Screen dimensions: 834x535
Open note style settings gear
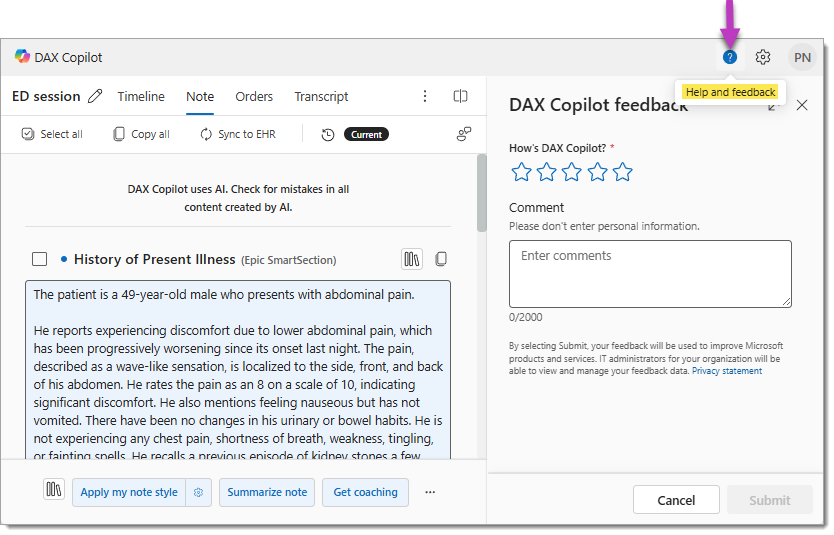pyautogui.click(x=198, y=492)
